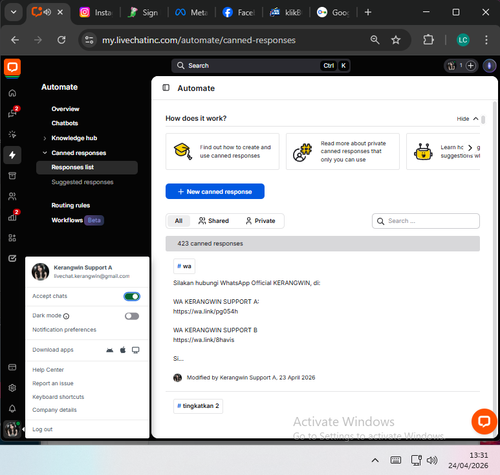The height and width of the screenshot is (475, 500).
Task: Bookmark this page with the star icon
Action: click(396, 40)
